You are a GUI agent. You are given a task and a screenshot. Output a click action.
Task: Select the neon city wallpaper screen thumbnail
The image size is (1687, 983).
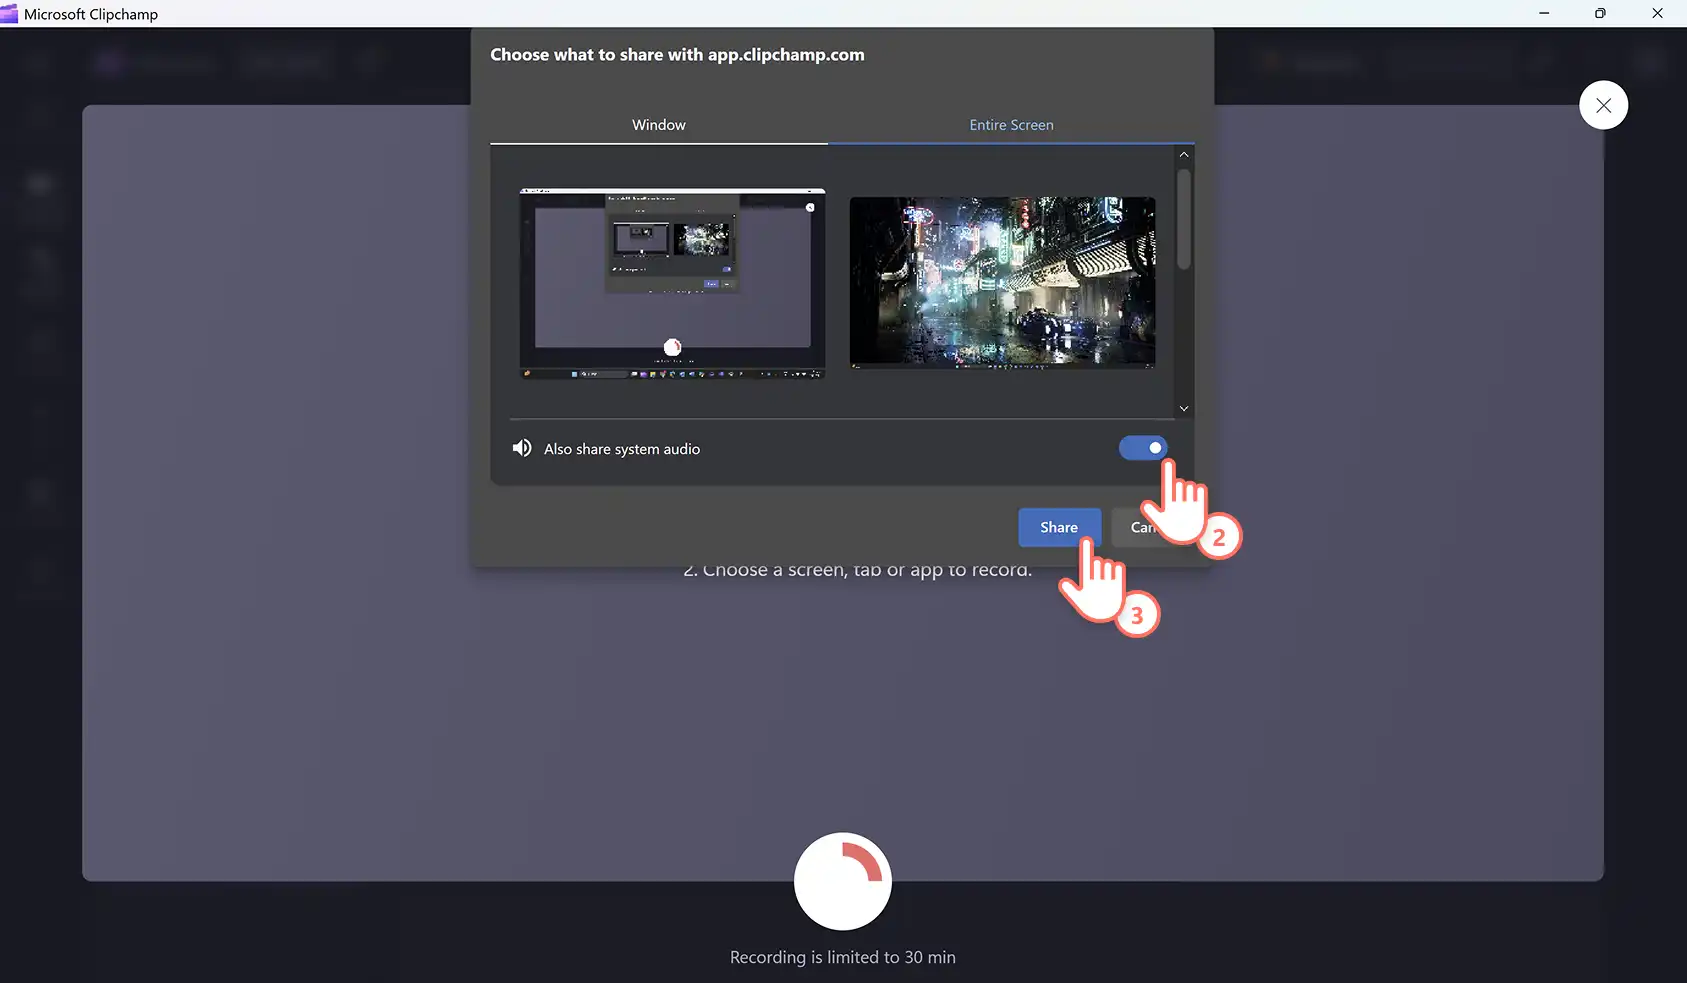tap(1002, 283)
